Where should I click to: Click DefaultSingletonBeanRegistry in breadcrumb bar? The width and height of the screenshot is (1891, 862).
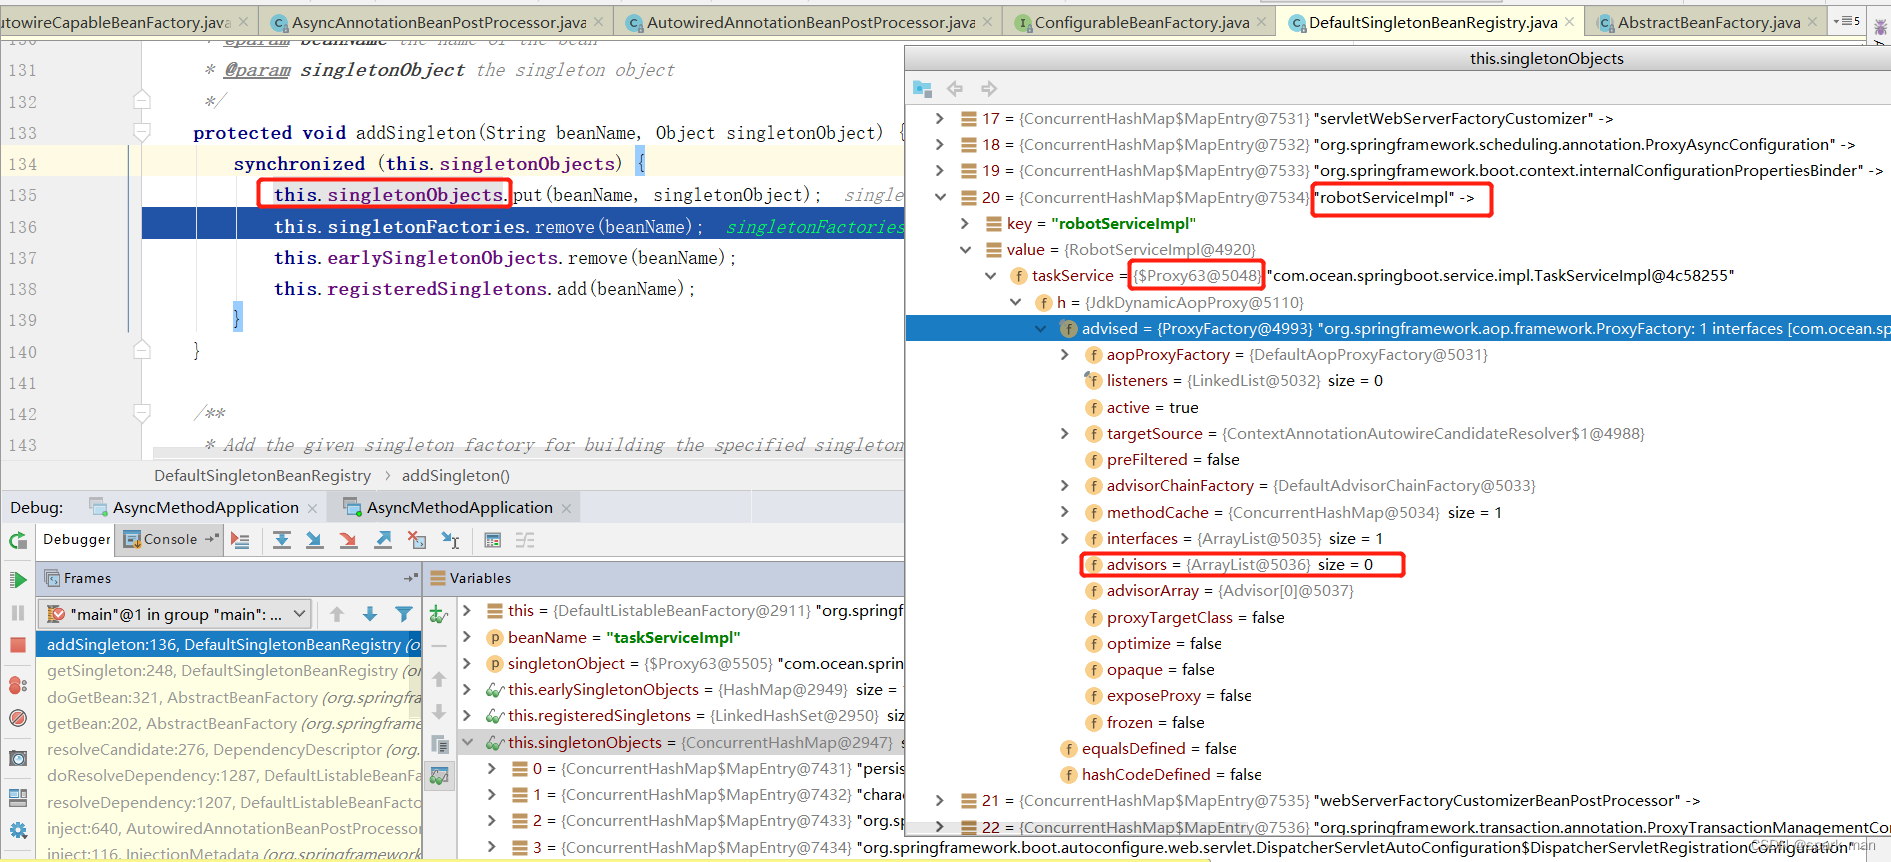click(x=262, y=476)
